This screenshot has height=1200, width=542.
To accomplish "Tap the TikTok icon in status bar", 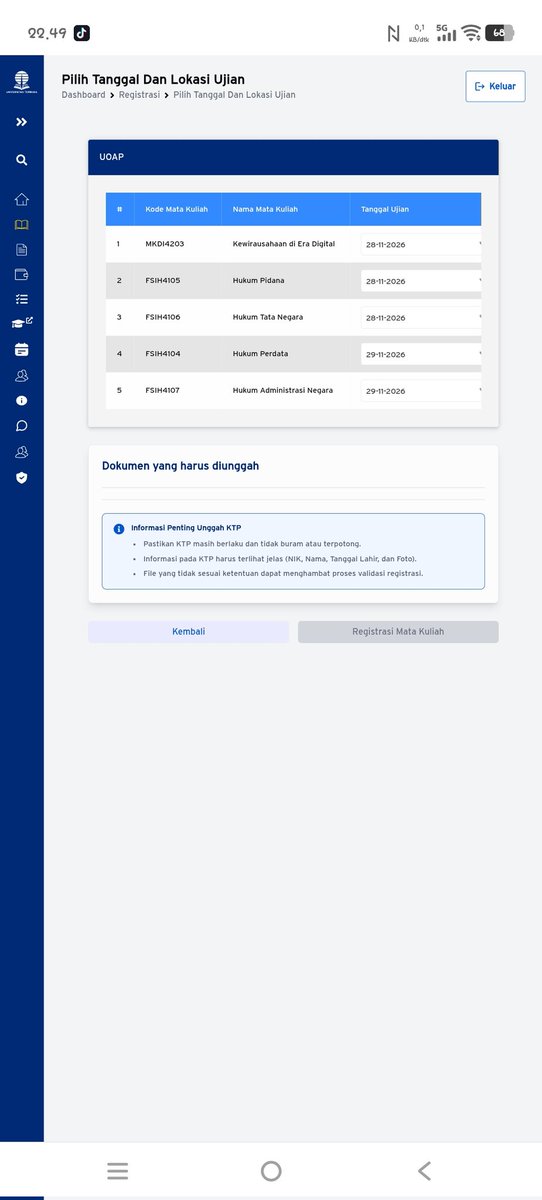I will click(x=82, y=33).
